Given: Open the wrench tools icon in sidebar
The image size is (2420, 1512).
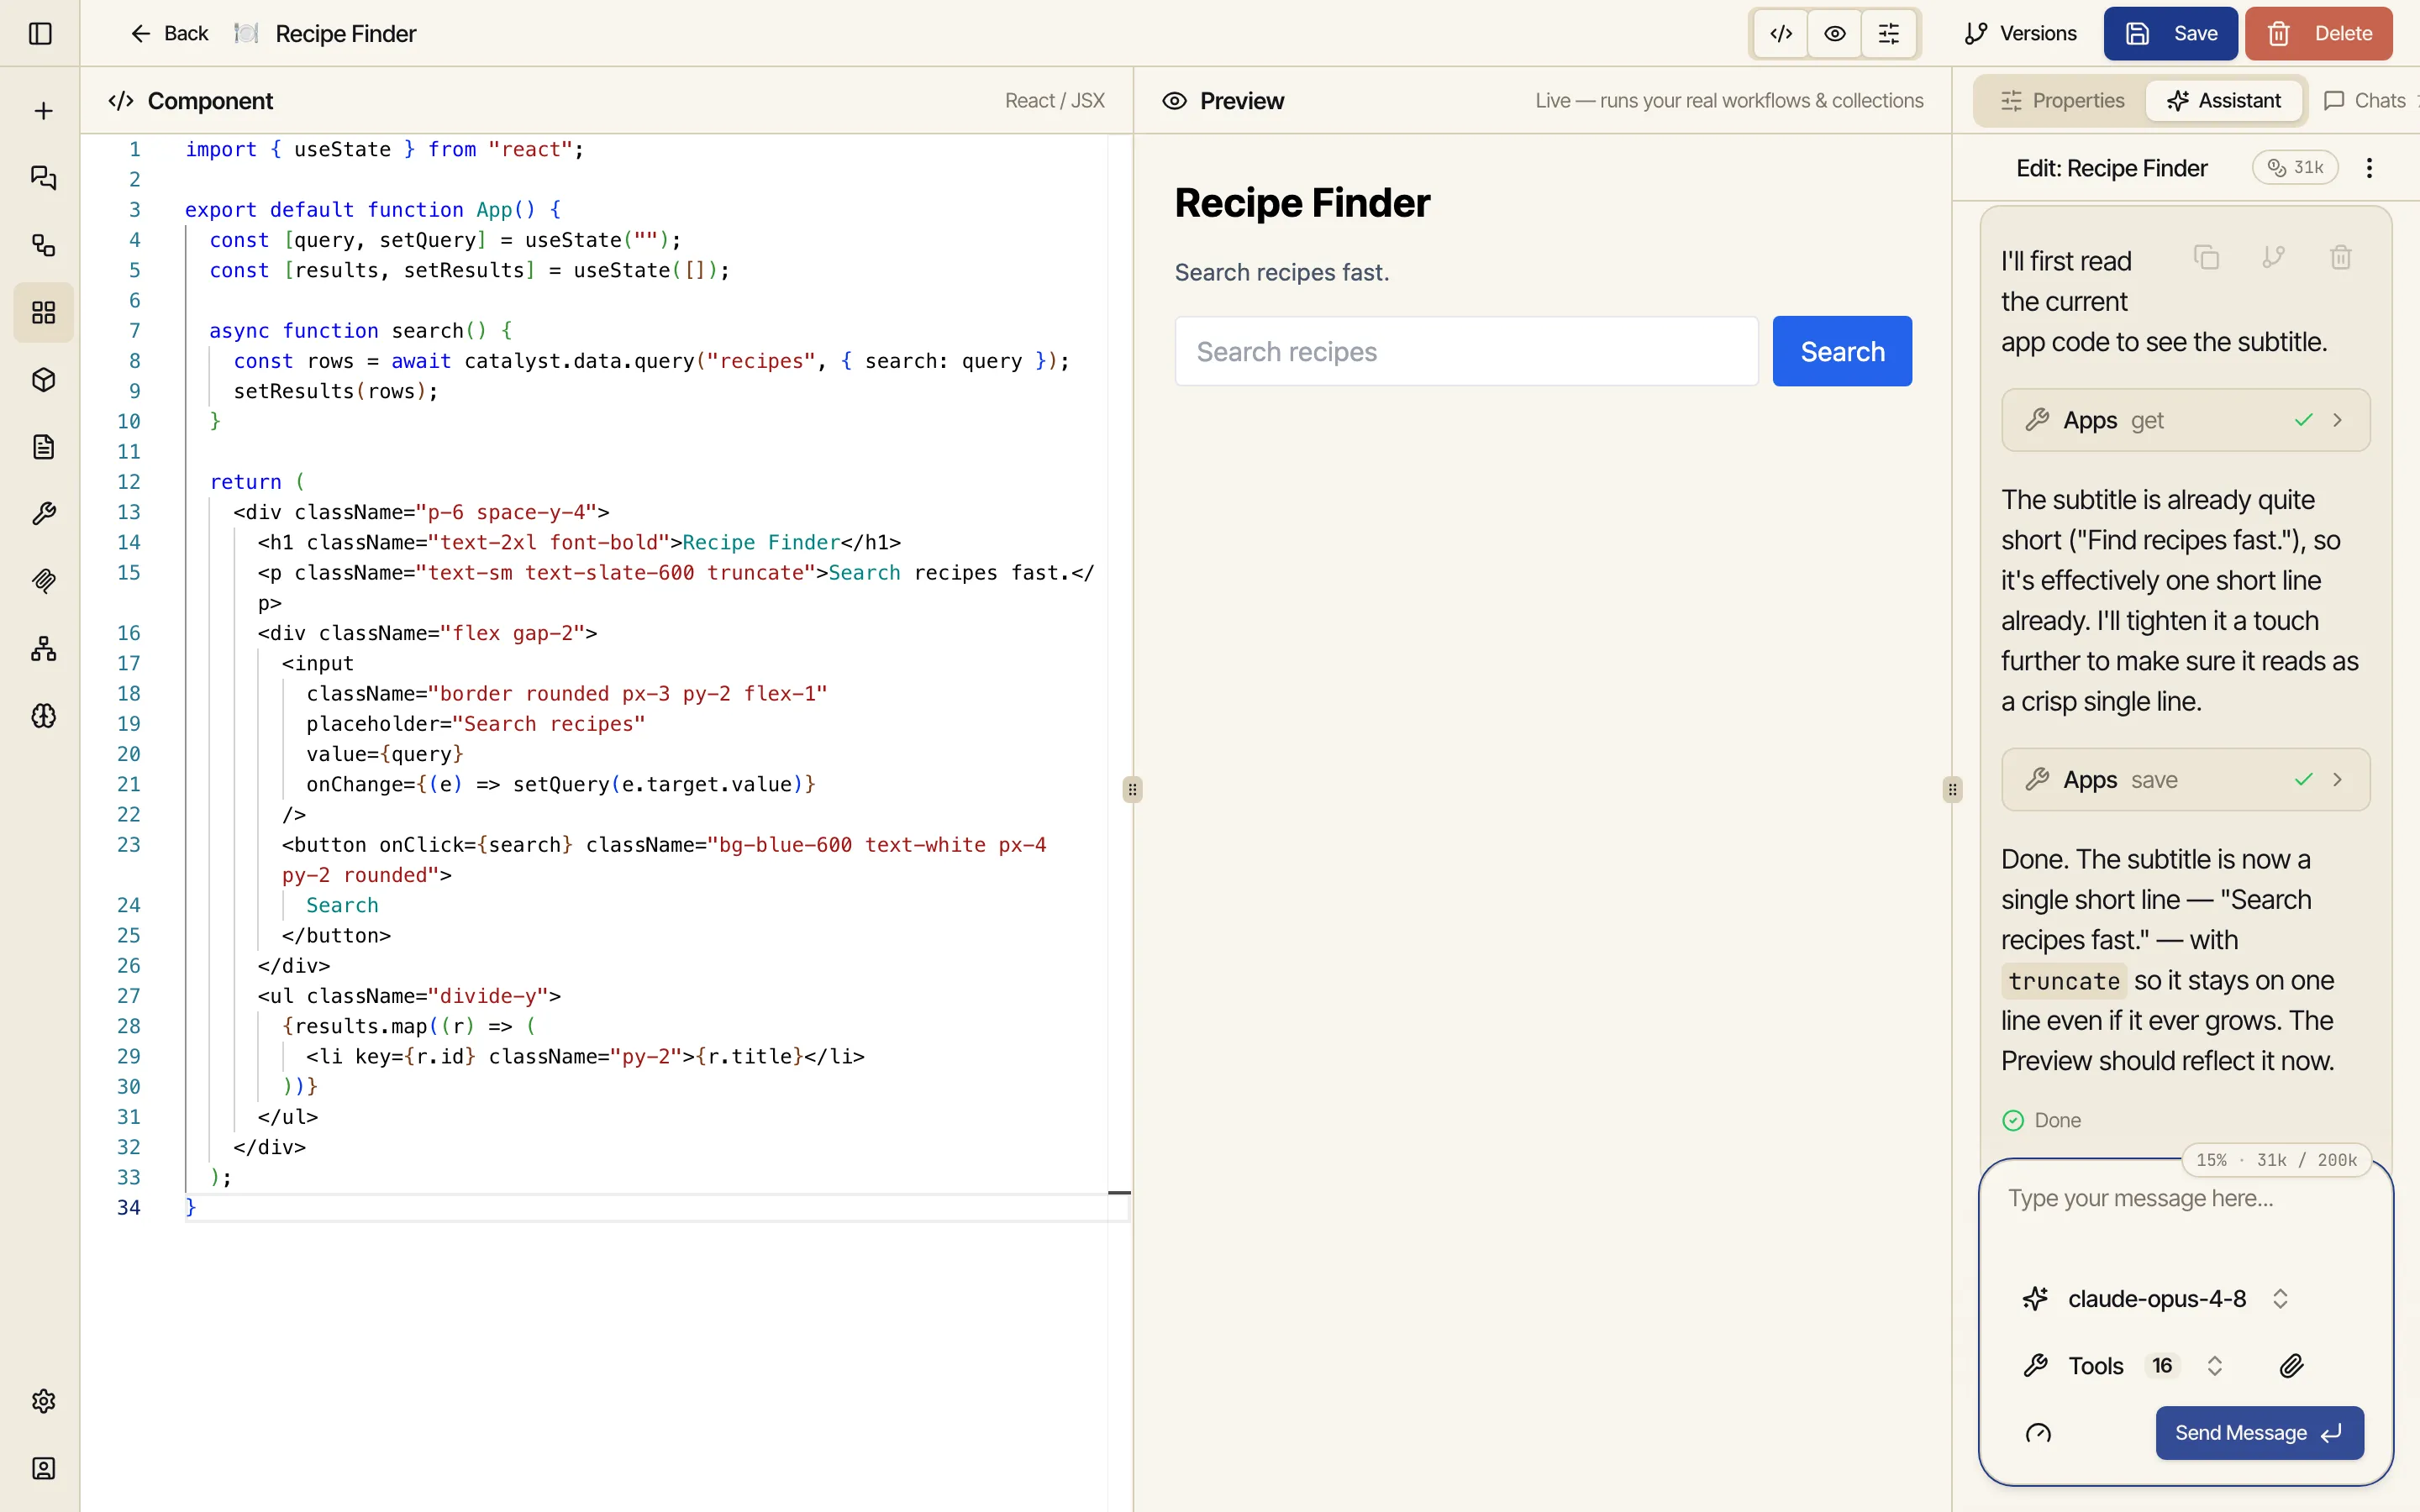Looking at the screenshot, I should pos(43,513).
